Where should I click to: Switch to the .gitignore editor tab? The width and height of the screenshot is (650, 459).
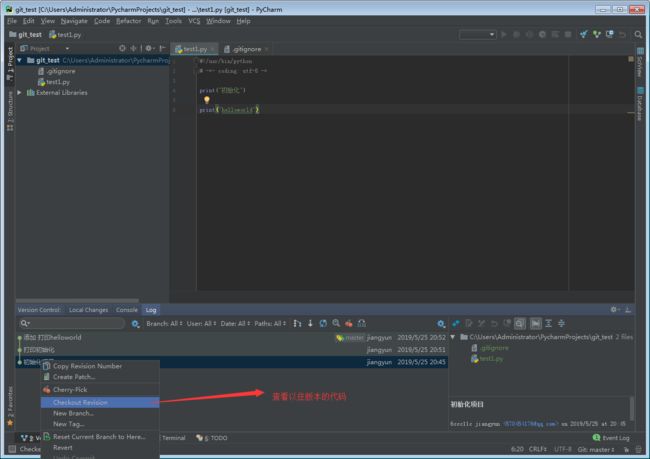point(247,49)
